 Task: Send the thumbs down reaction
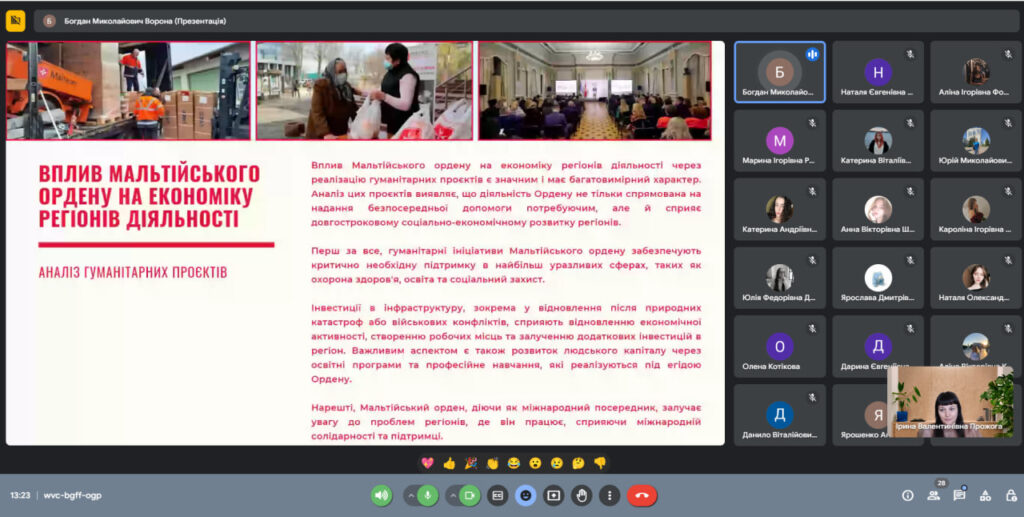click(x=600, y=463)
